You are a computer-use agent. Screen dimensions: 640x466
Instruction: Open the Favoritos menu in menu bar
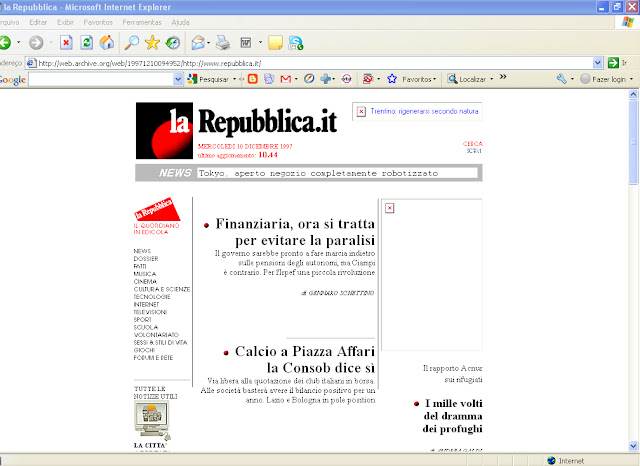click(98, 22)
